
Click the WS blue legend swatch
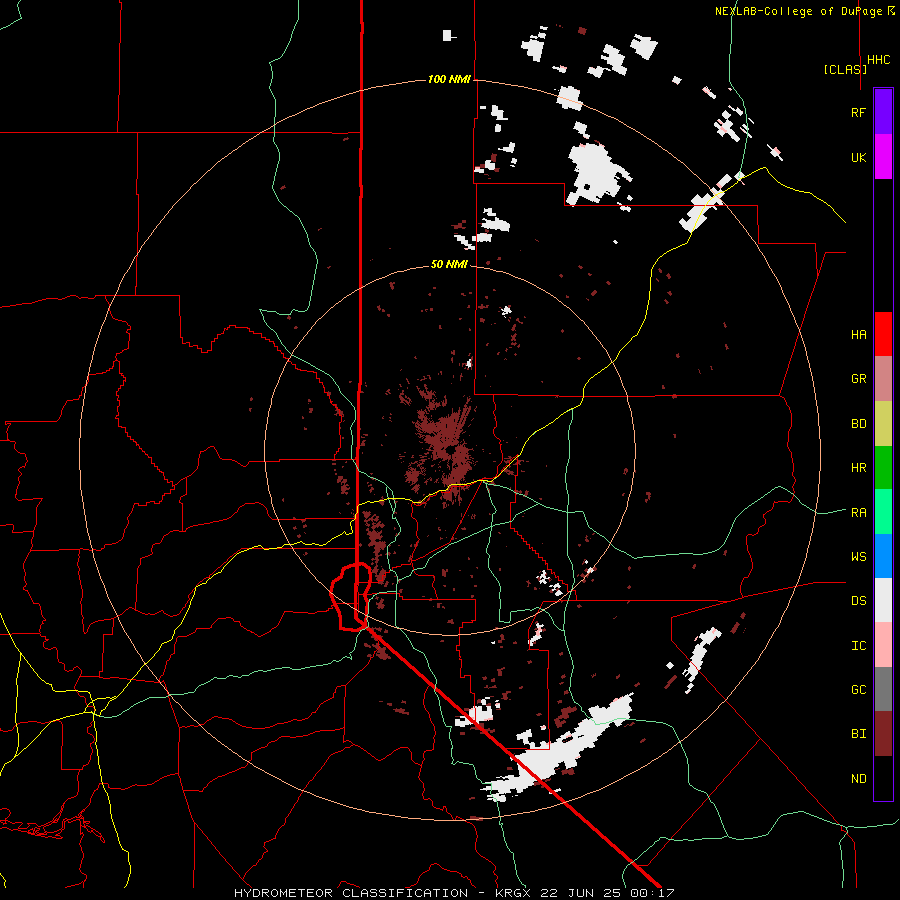coord(883,556)
